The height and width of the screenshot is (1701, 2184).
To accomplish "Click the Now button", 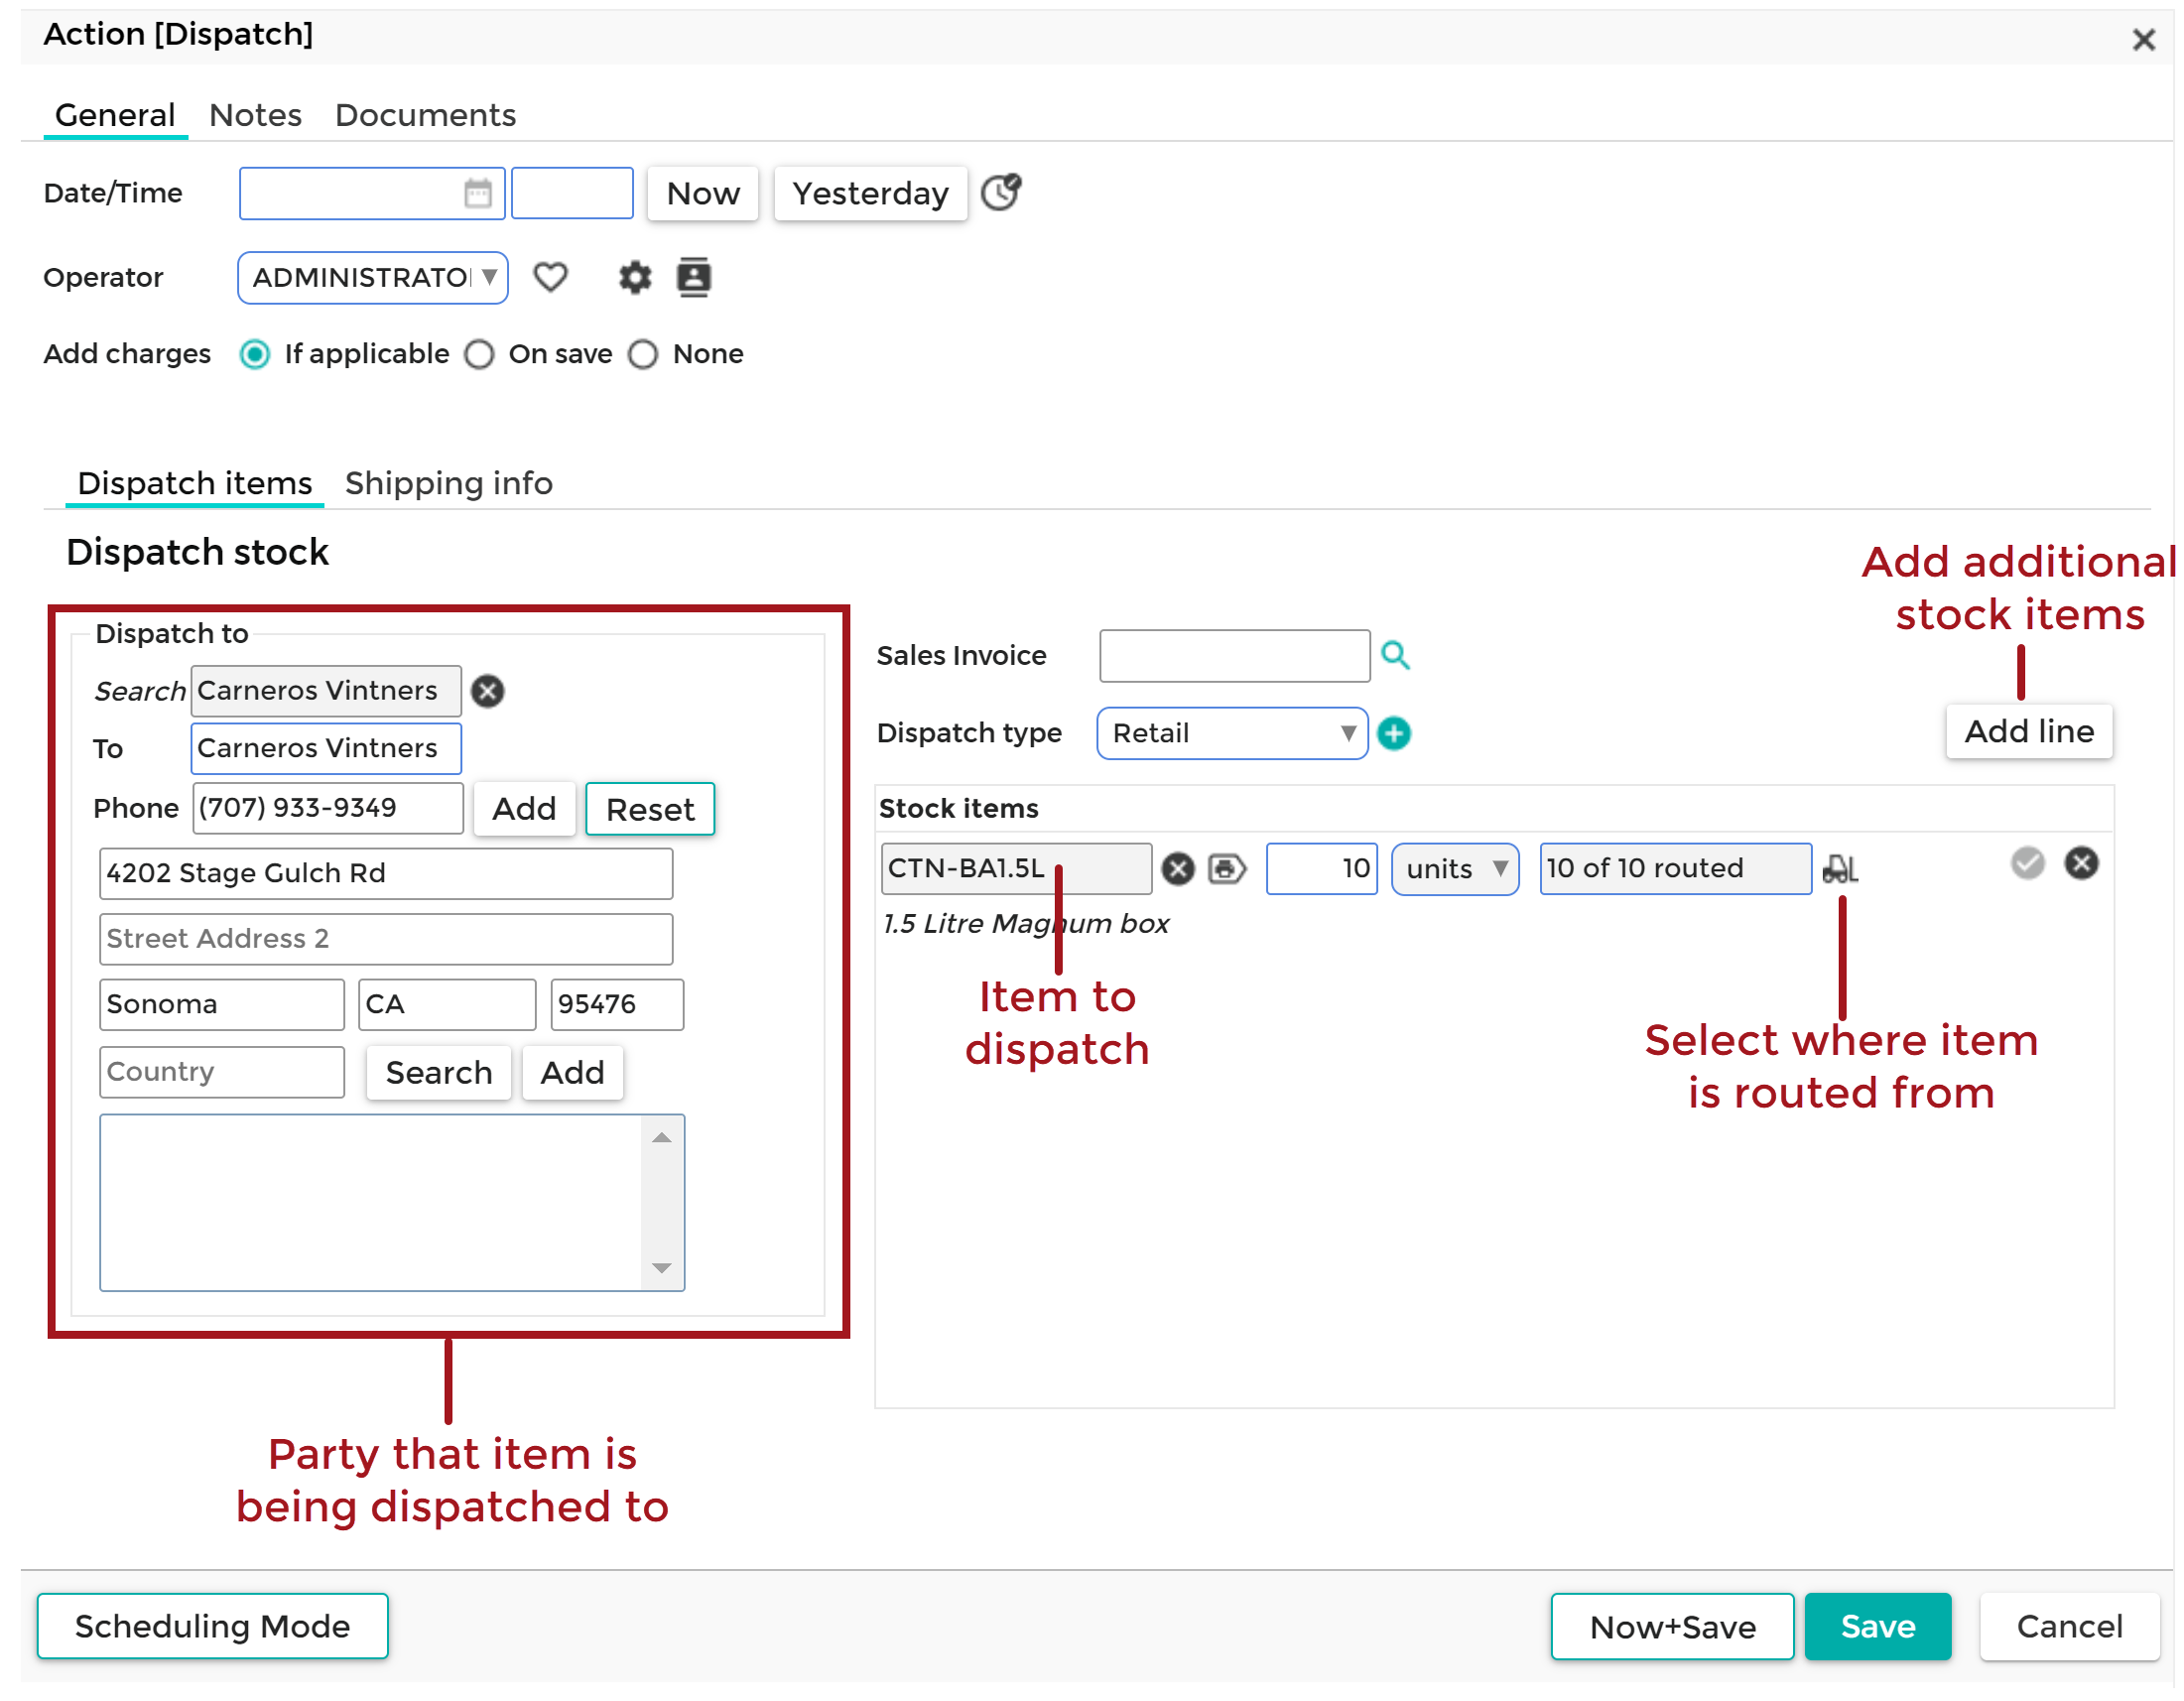I will pos(704,193).
